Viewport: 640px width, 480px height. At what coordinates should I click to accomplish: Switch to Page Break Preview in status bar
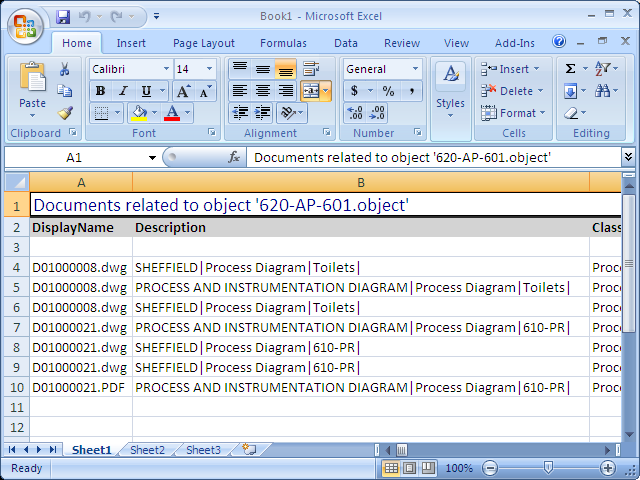pyautogui.click(x=427, y=468)
